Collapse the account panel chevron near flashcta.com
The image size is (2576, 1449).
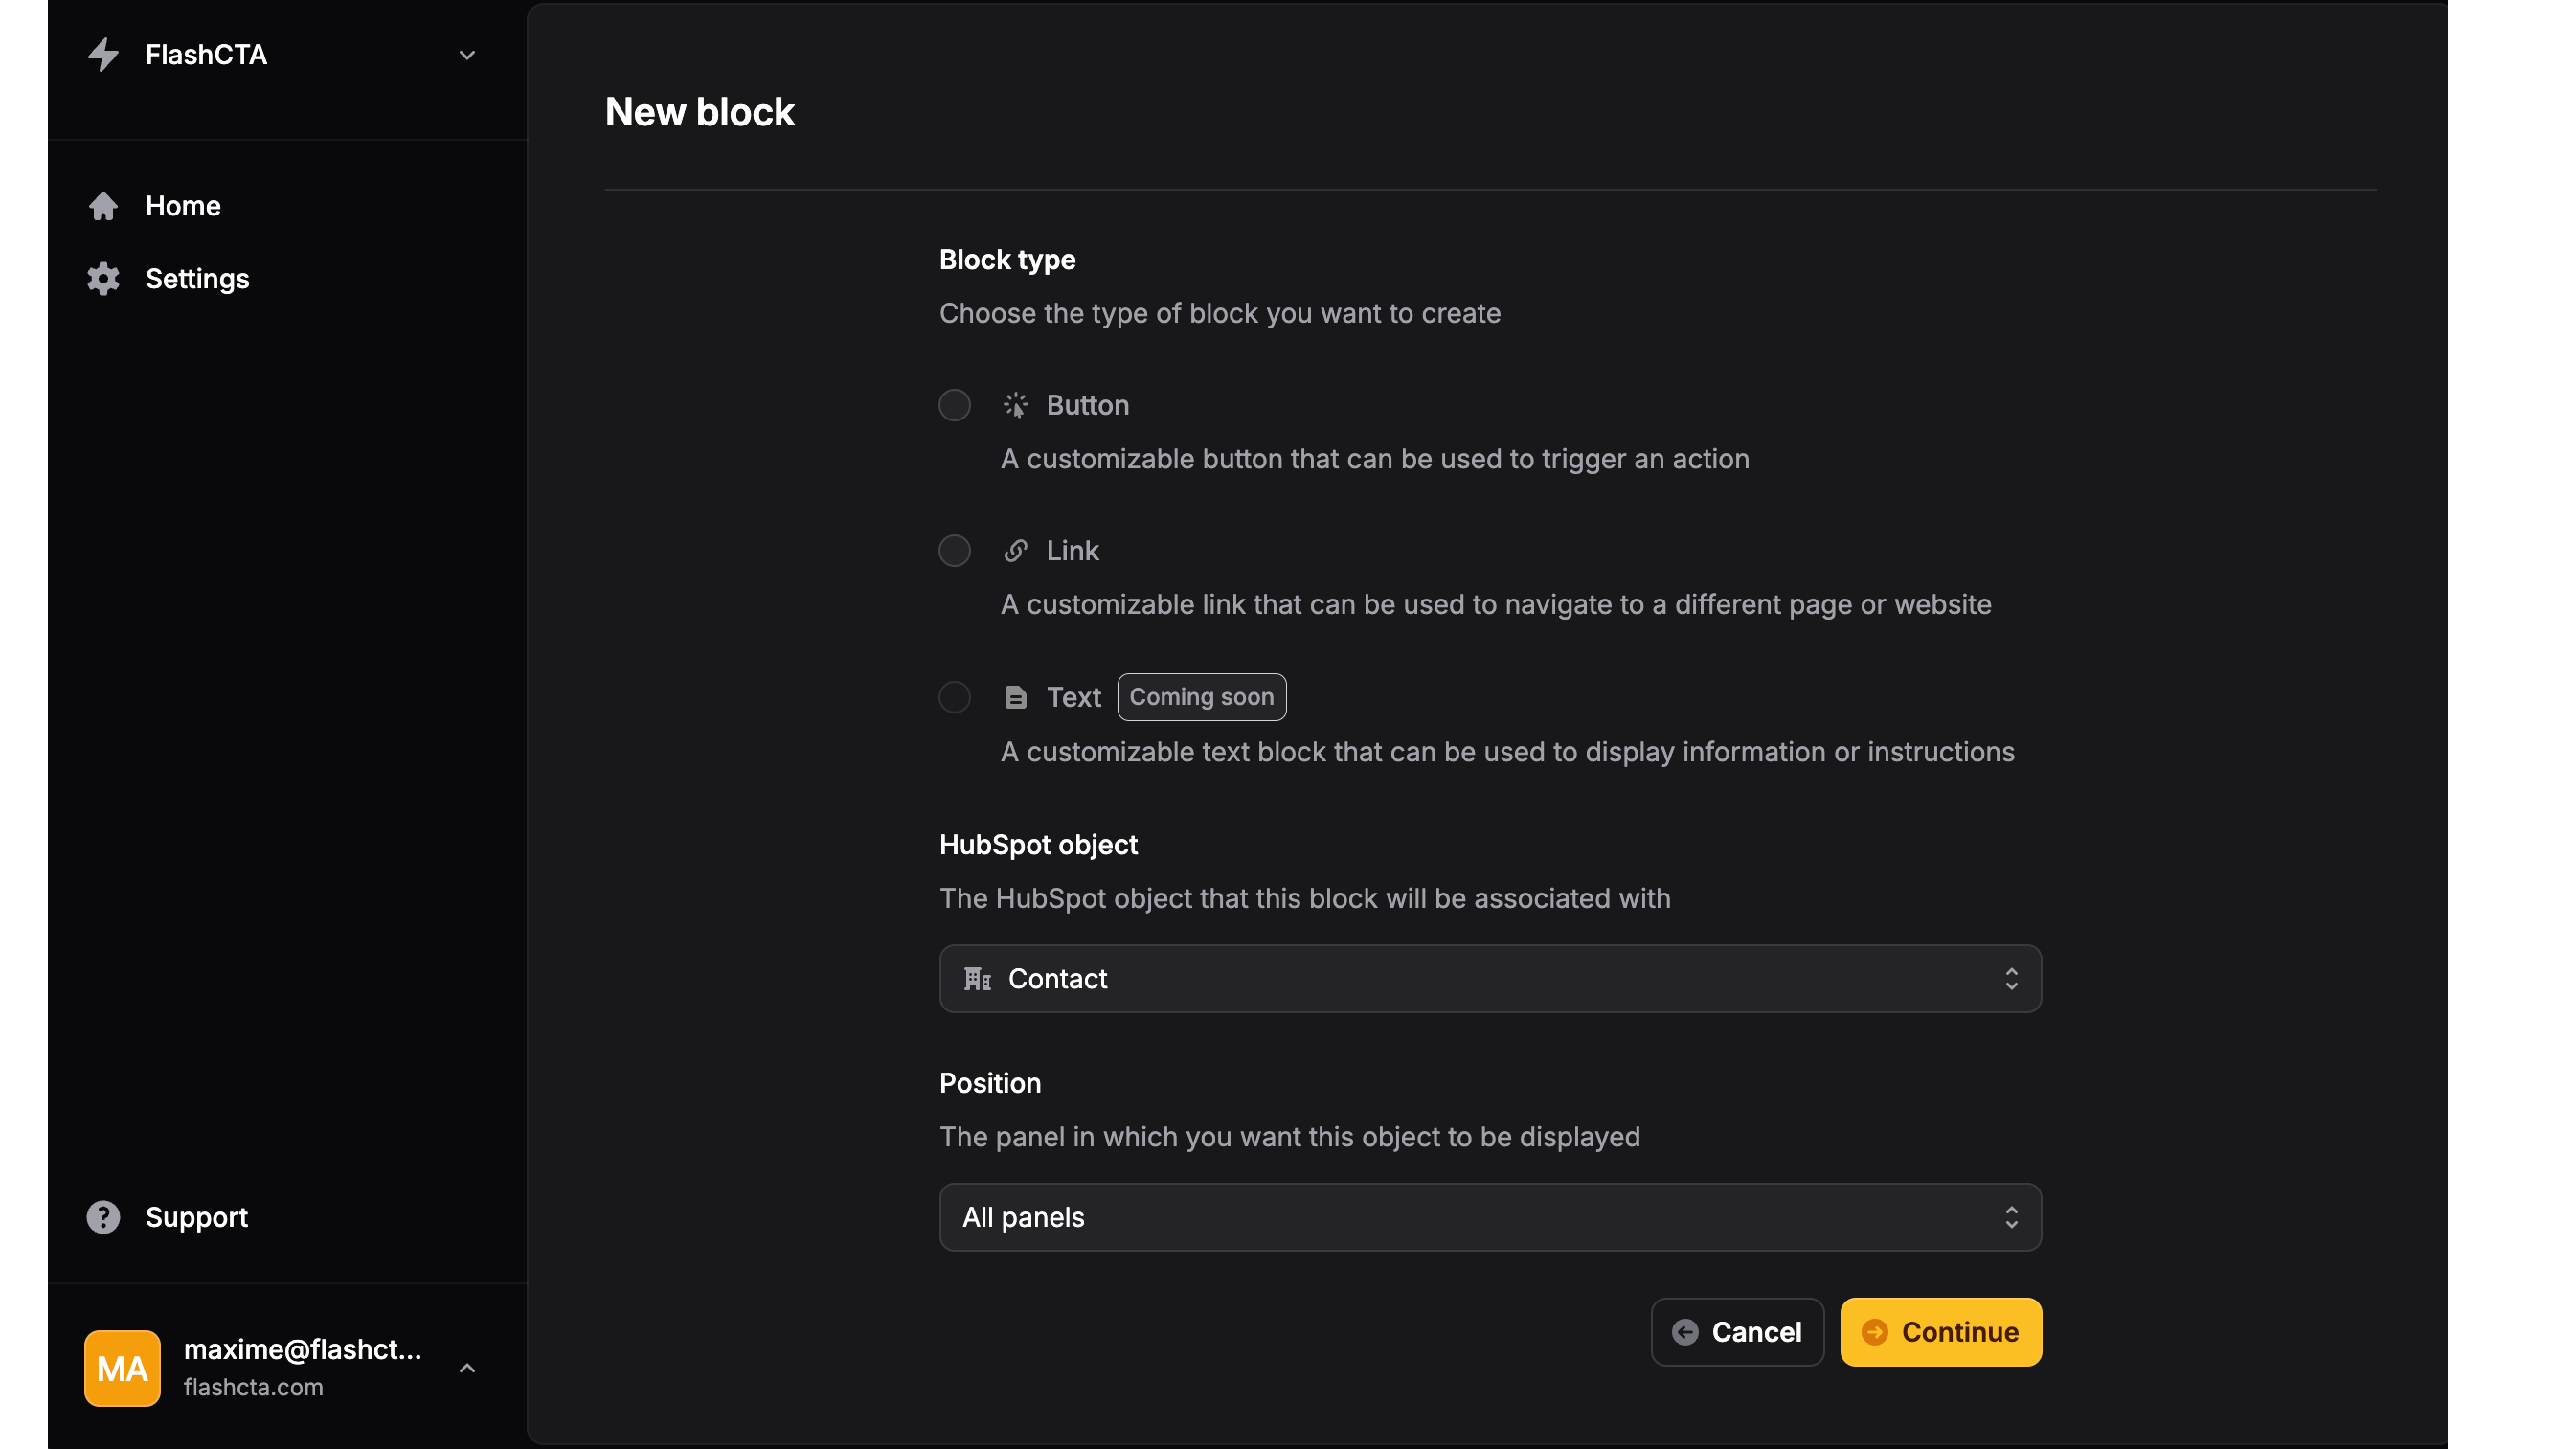pos(467,1368)
